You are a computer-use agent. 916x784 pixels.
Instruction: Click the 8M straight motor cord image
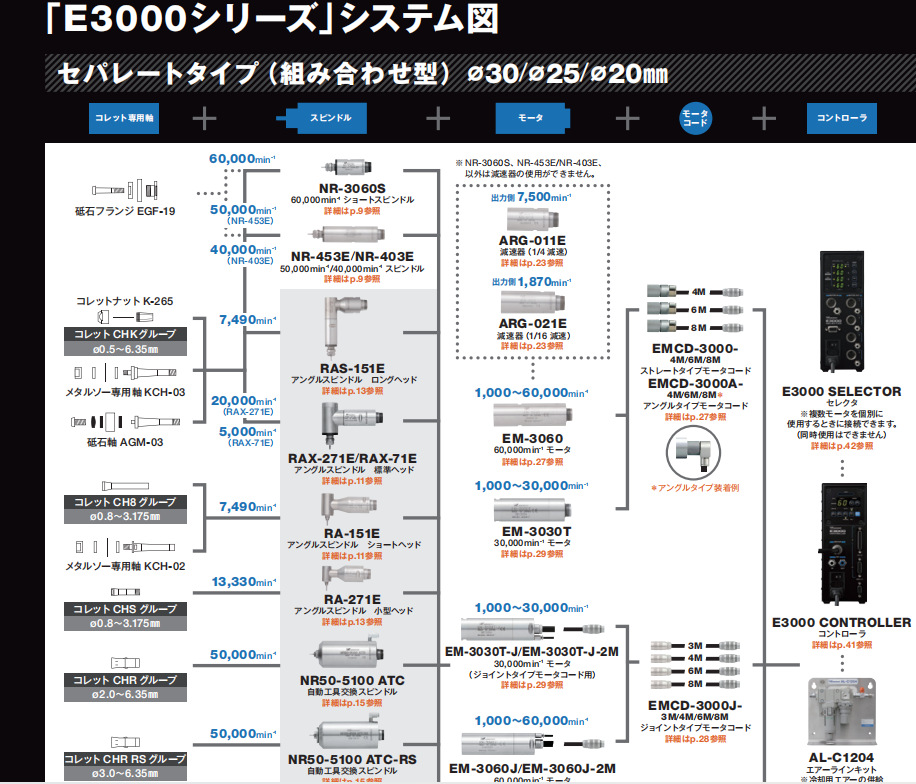click(695, 327)
